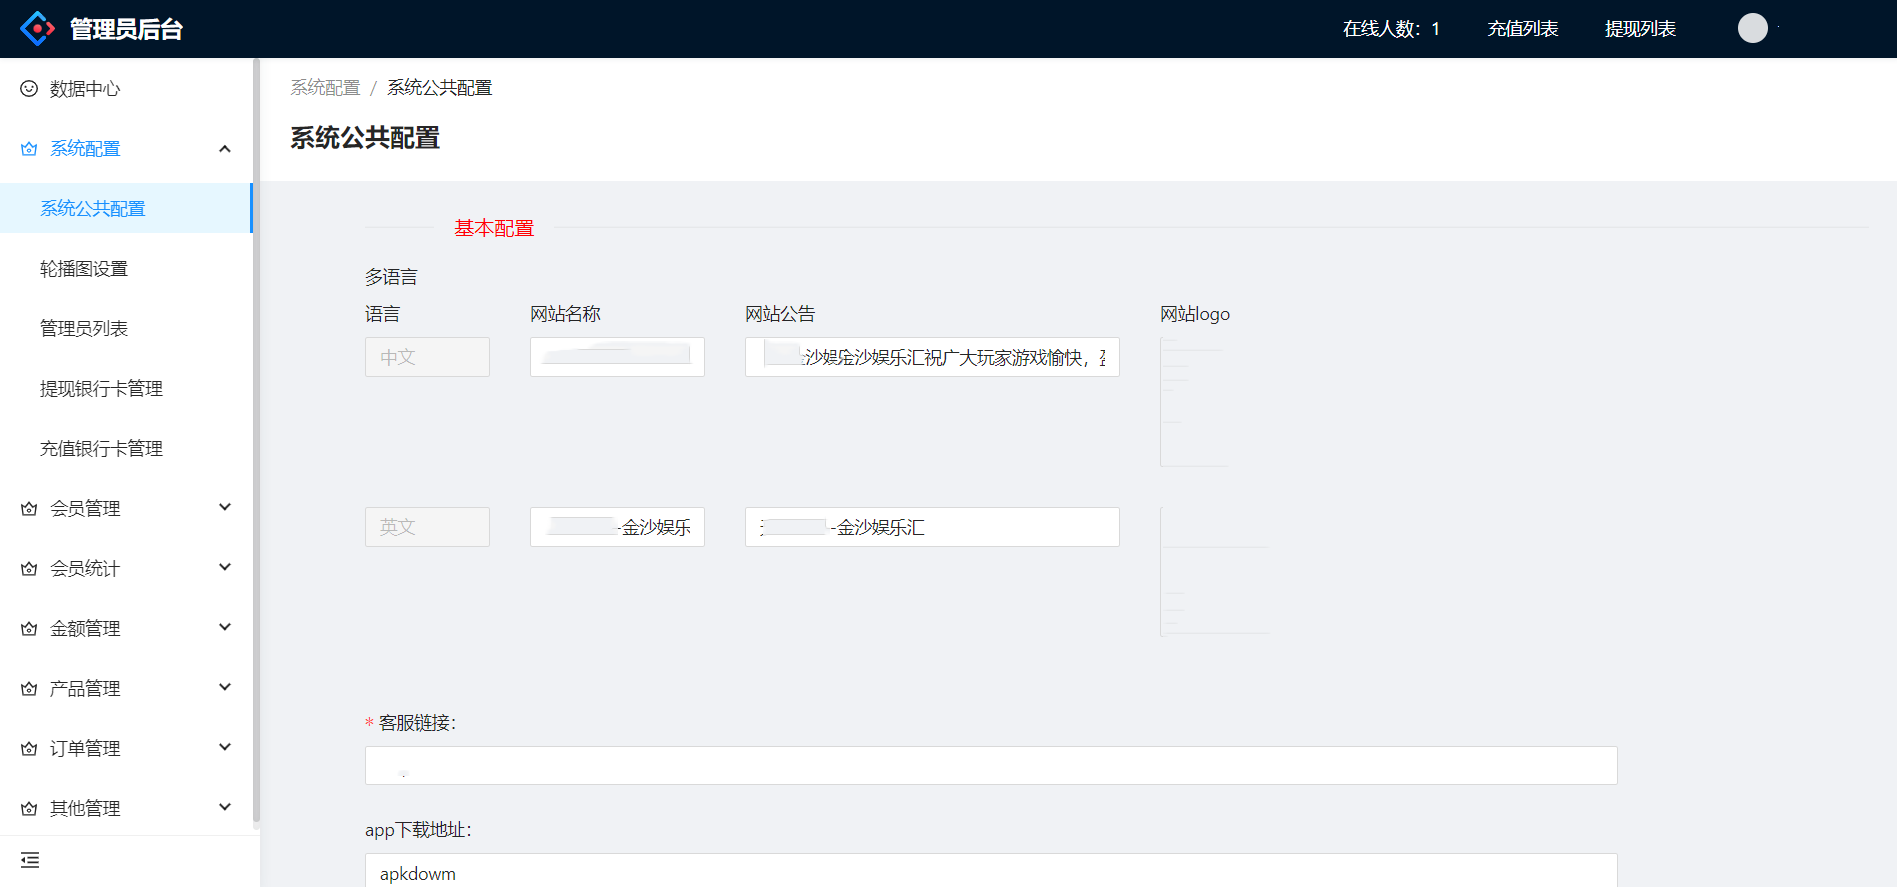Click the 系统配置 breadcrumb link
This screenshot has width=1897, height=887.
(x=325, y=88)
